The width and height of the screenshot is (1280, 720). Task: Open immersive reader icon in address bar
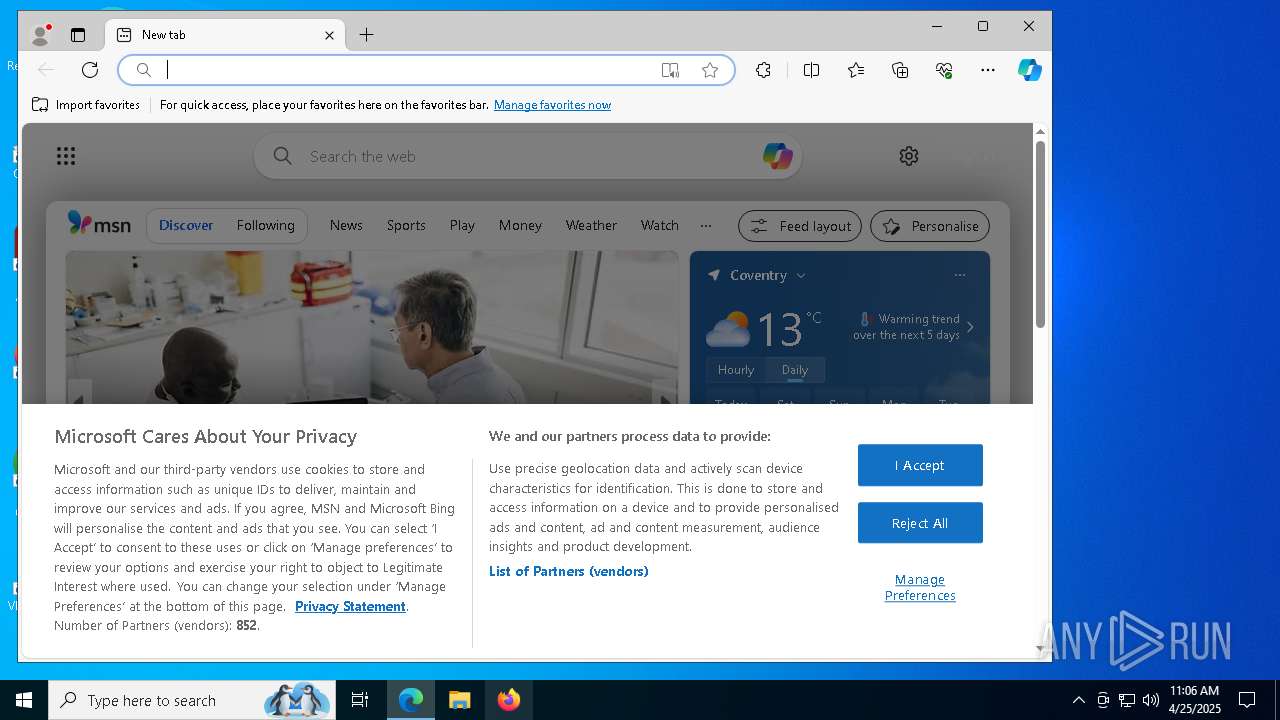[670, 70]
